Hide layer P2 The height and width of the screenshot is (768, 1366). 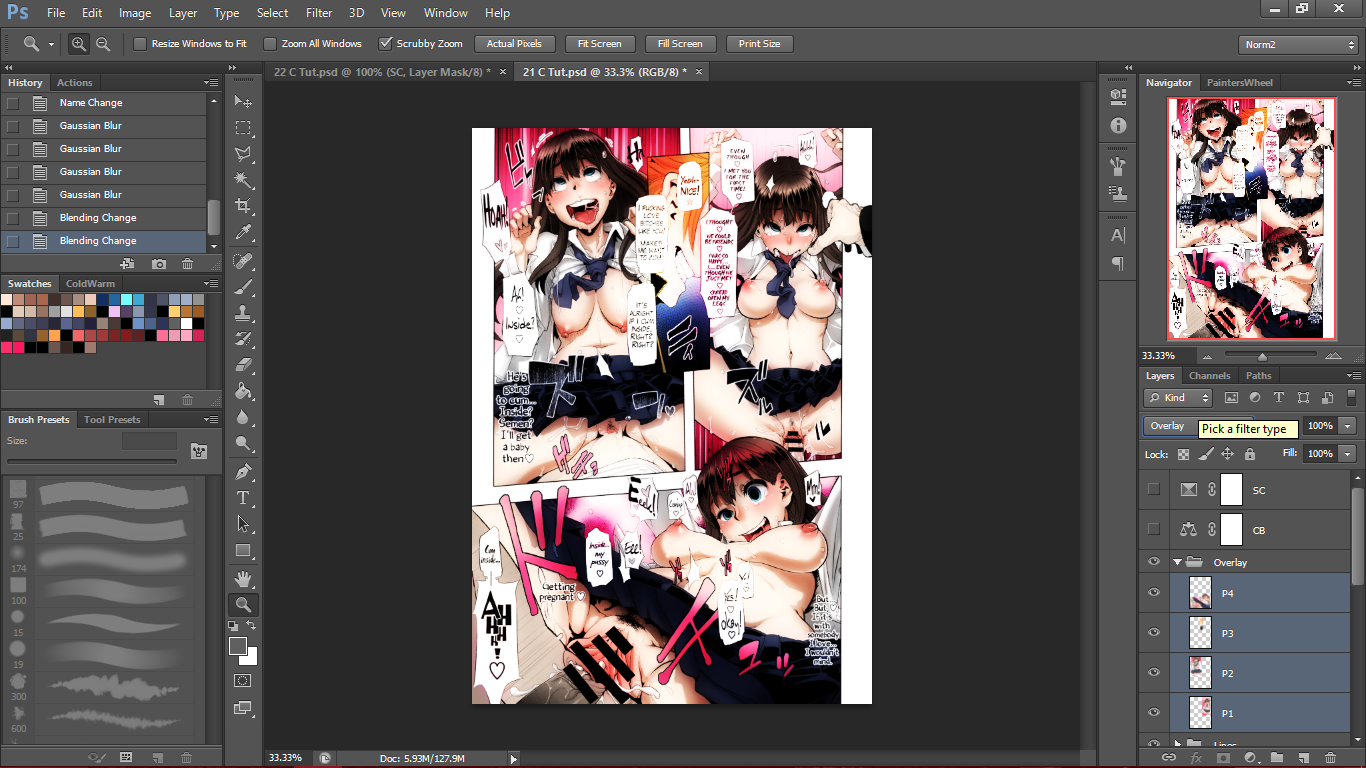click(x=1154, y=673)
